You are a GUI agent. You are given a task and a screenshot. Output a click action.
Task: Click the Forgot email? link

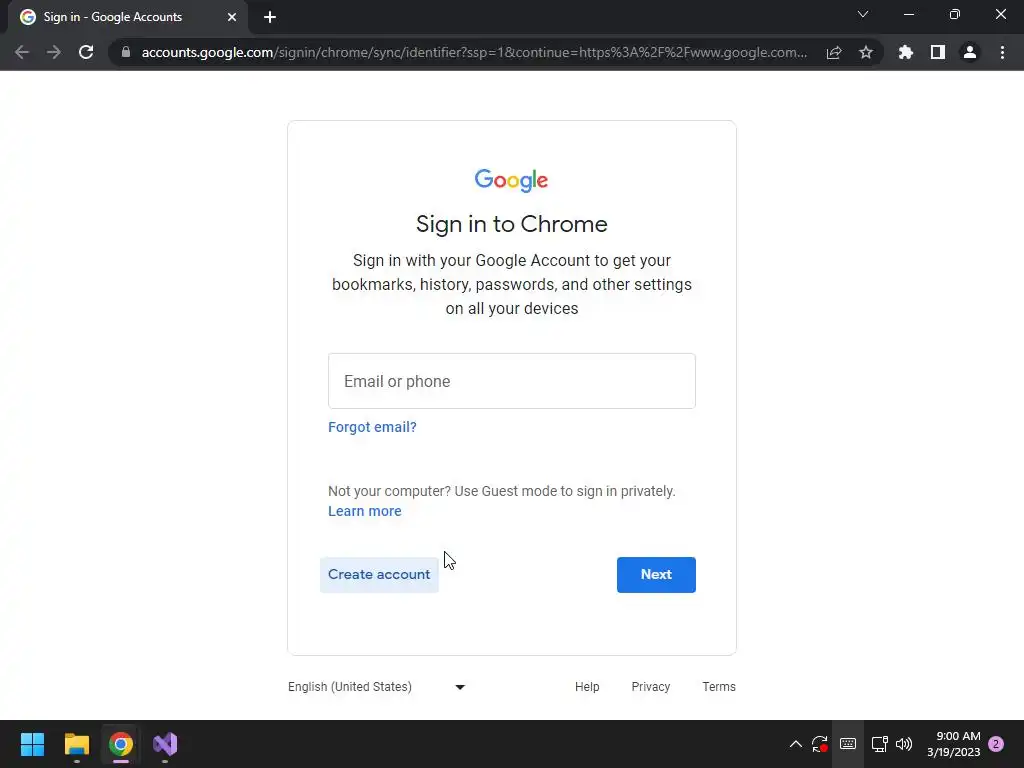click(x=372, y=427)
